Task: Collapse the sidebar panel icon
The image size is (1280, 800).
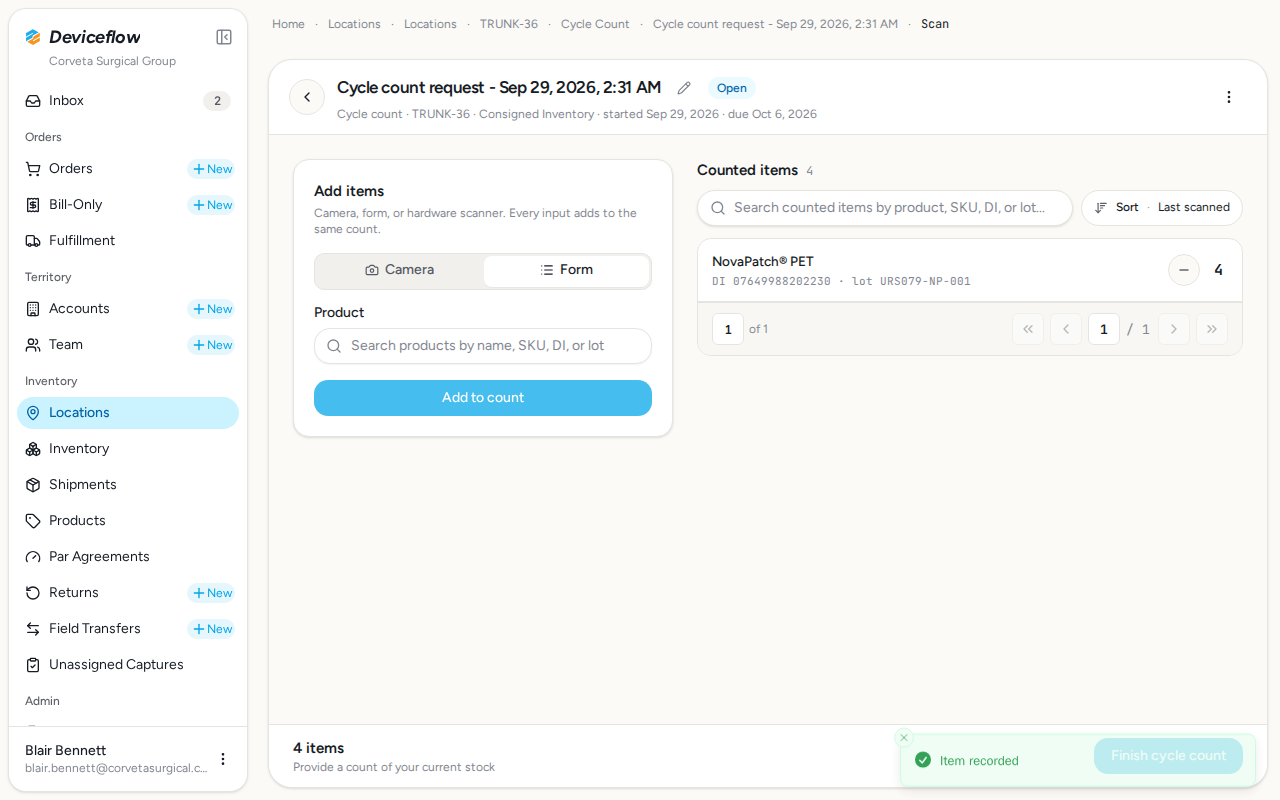Action: (224, 37)
